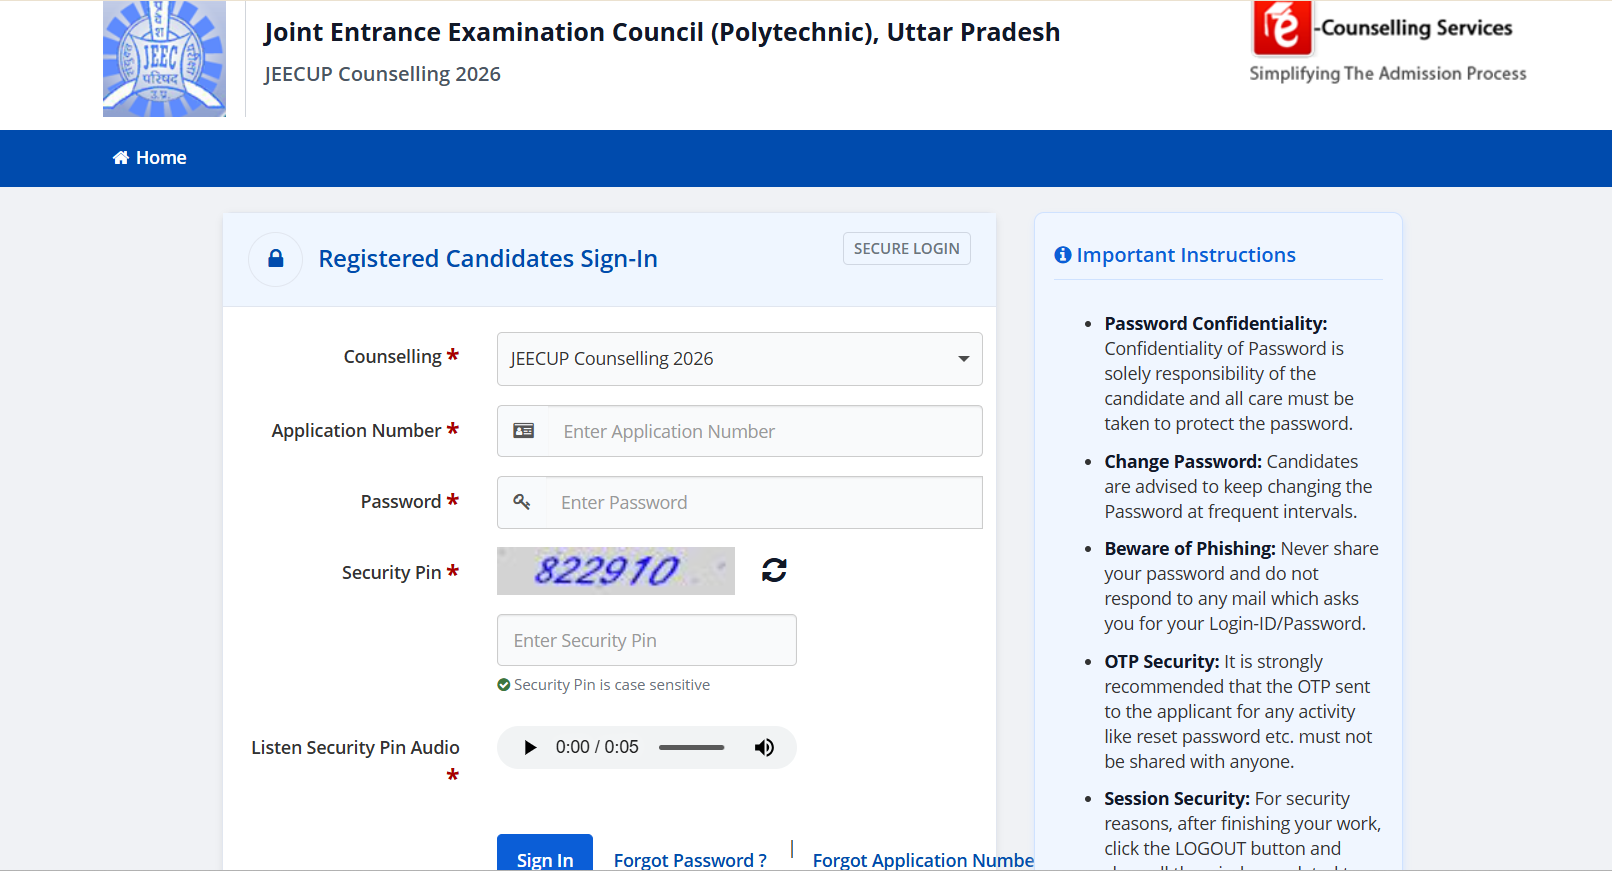Click the 'OTP Security:' instruction text
The height and width of the screenshot is (871, 1612).
(1162, 661)
